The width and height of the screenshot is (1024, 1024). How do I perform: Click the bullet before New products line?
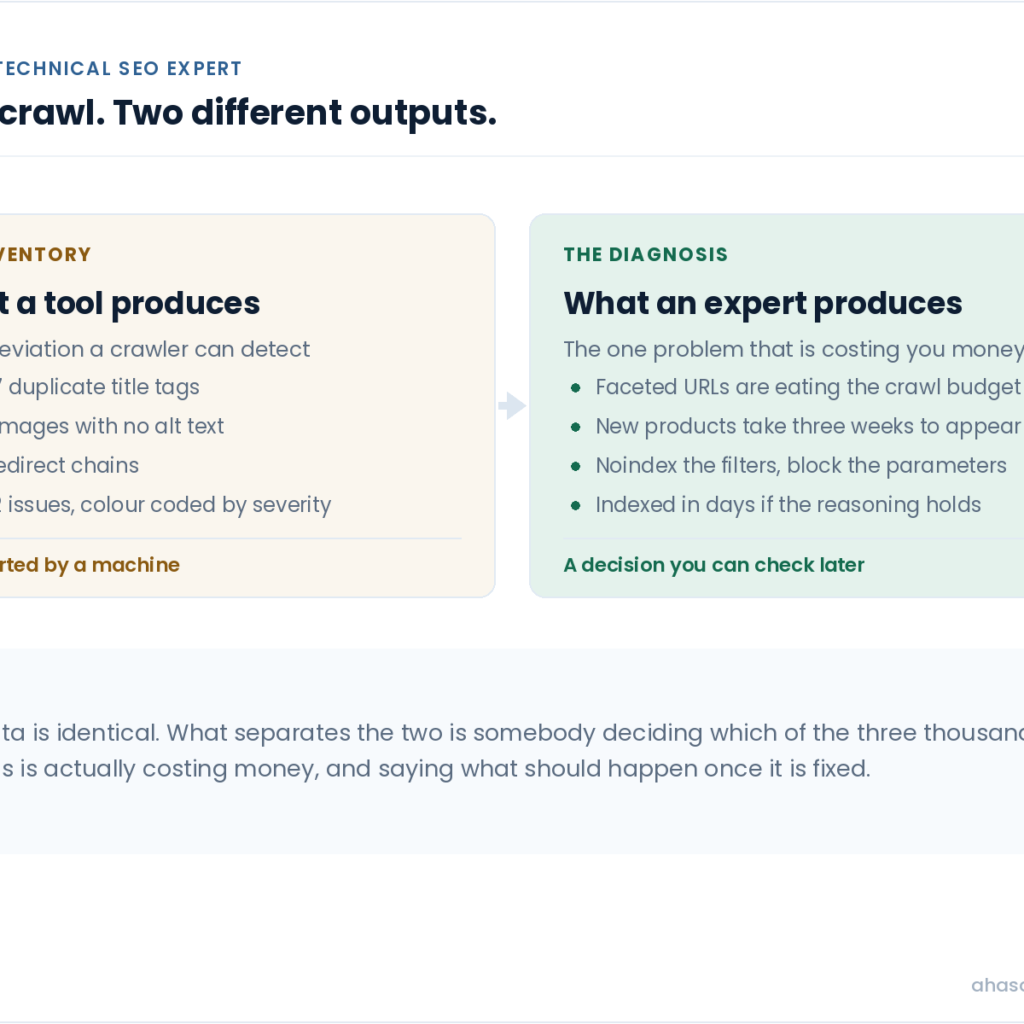click(575, 427)
